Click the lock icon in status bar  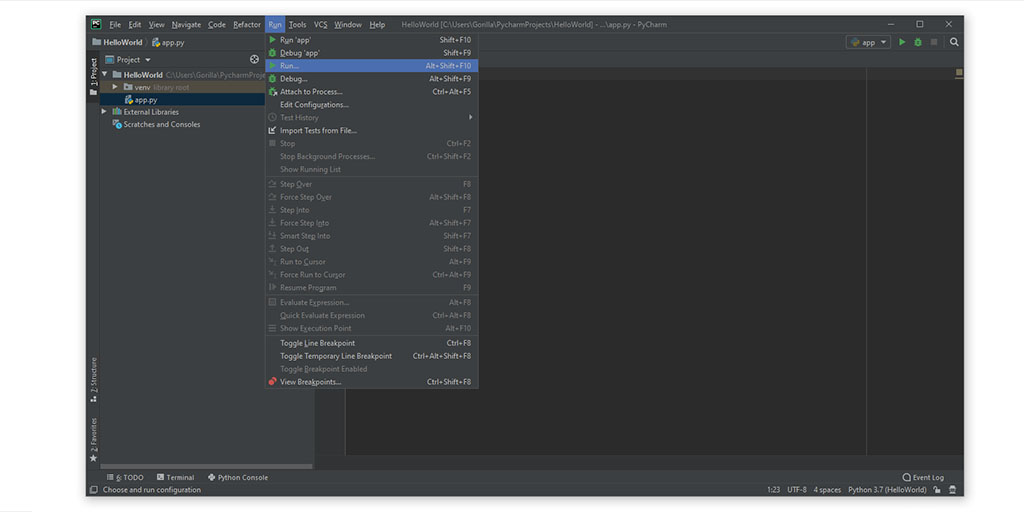[937, 490]
